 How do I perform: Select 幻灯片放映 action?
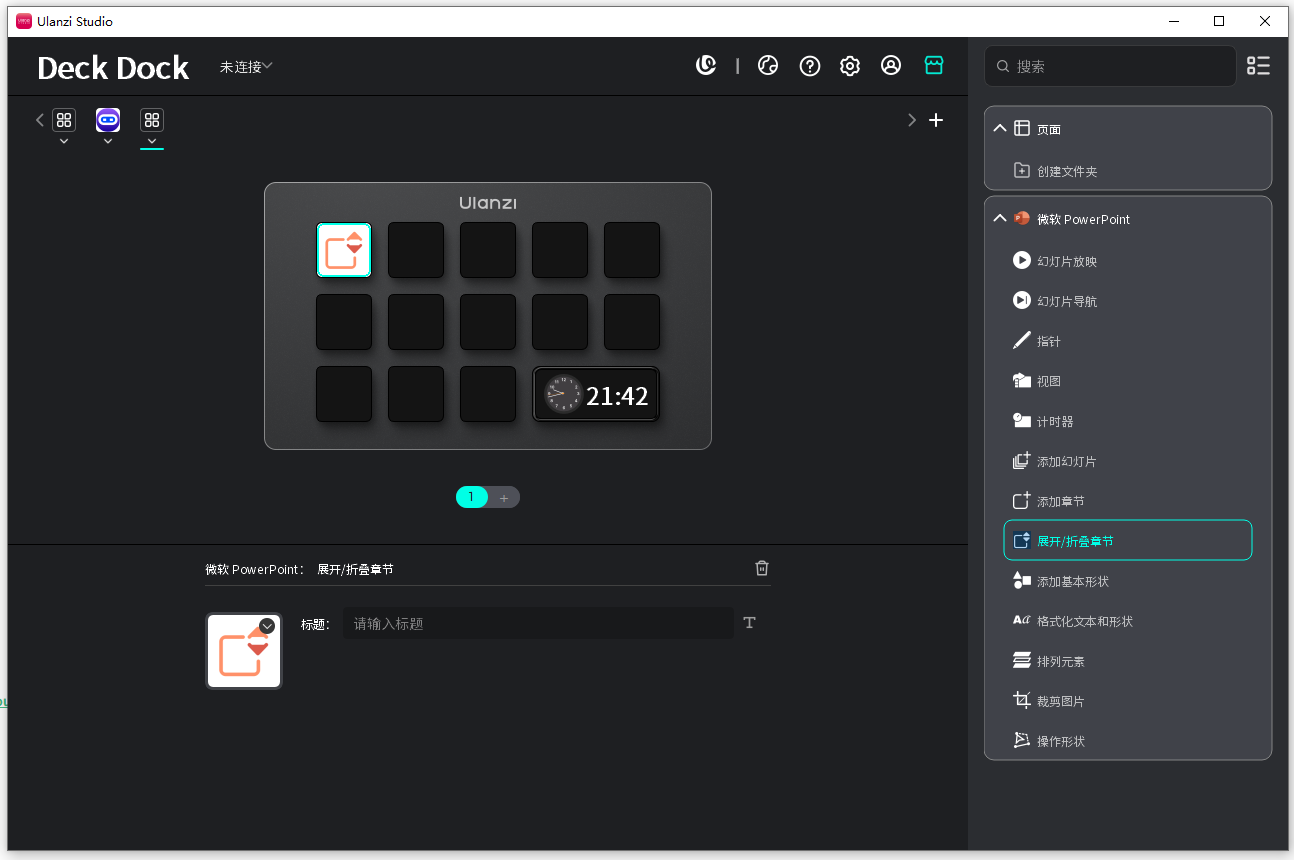coord(1066,261)
